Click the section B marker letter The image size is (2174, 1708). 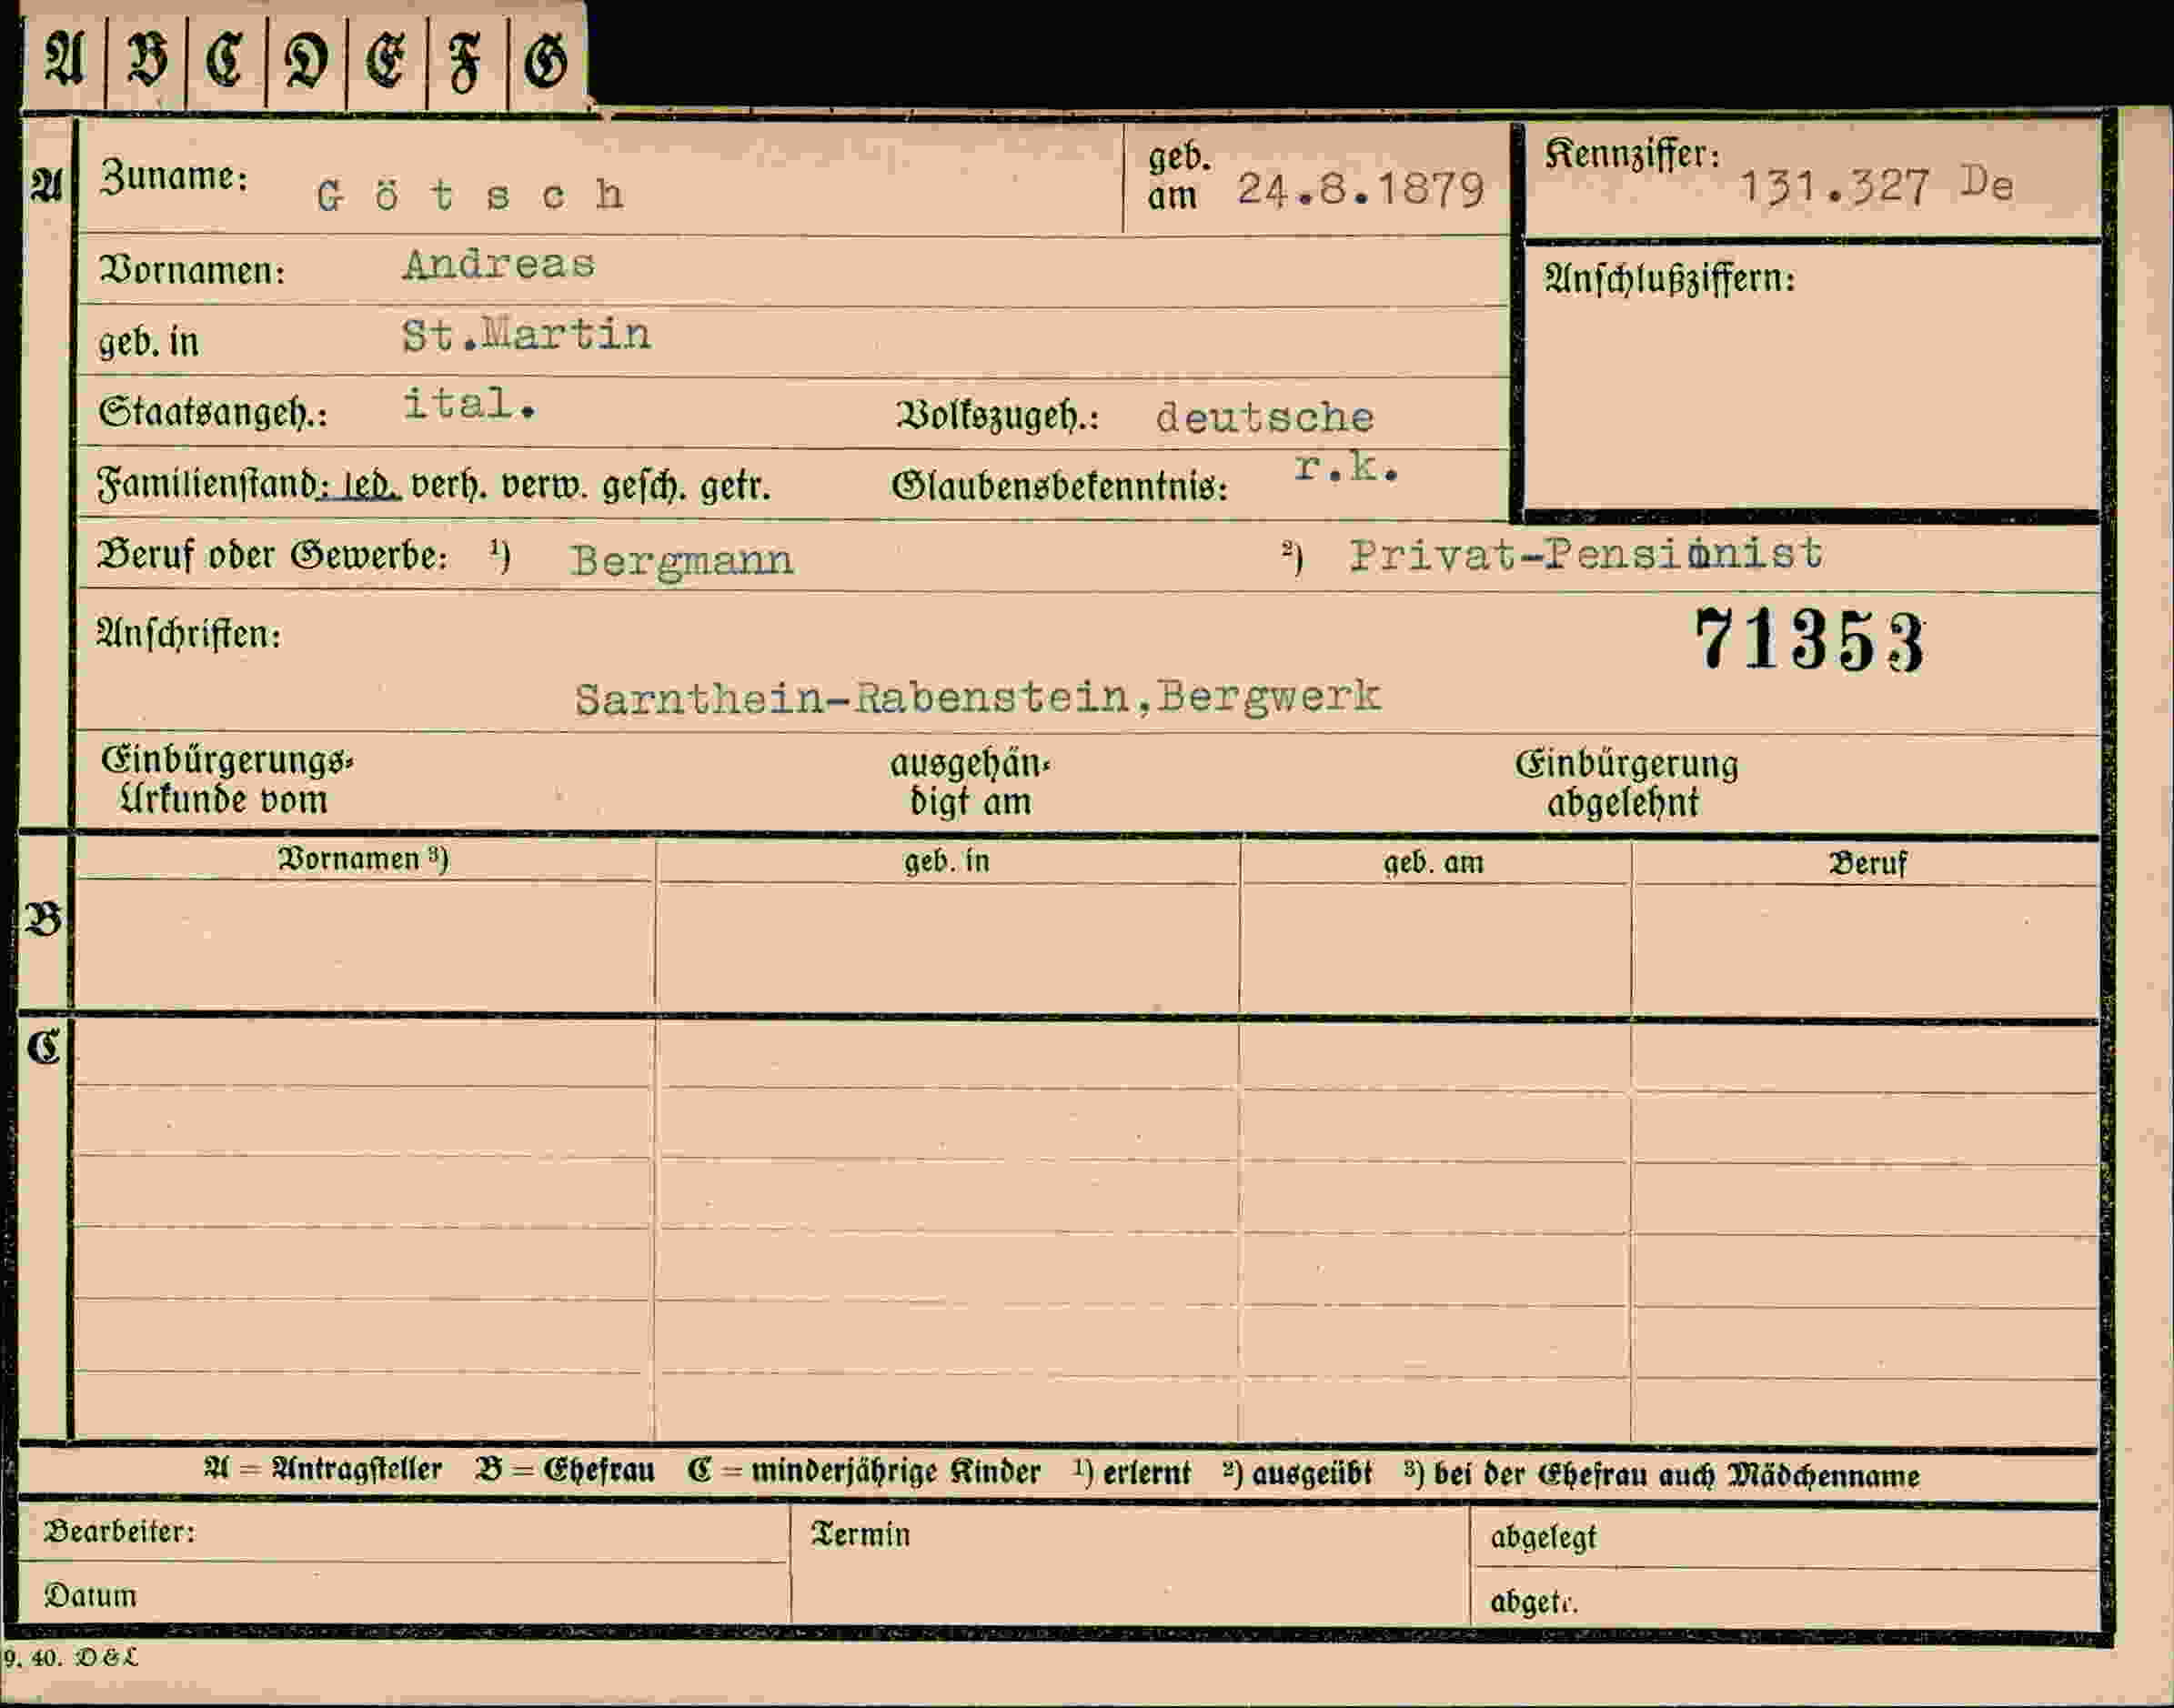click(x=43, y=920)
